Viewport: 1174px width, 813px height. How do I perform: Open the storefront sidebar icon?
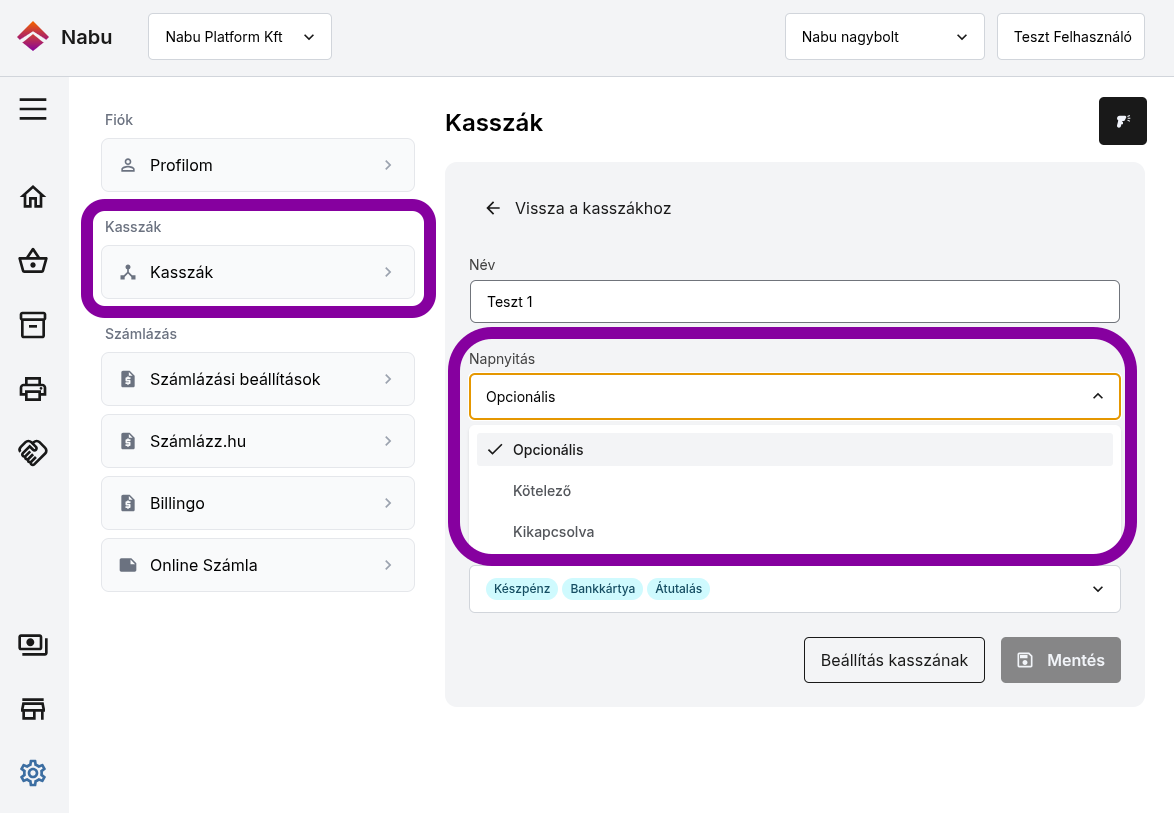33,709
